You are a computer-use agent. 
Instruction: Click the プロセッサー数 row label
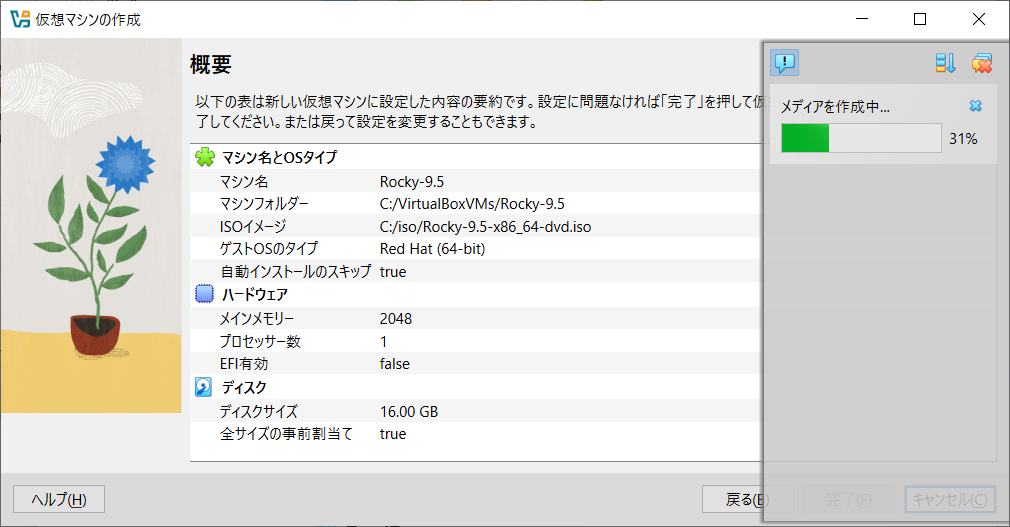pyautogui.click(x=260, y=341)
